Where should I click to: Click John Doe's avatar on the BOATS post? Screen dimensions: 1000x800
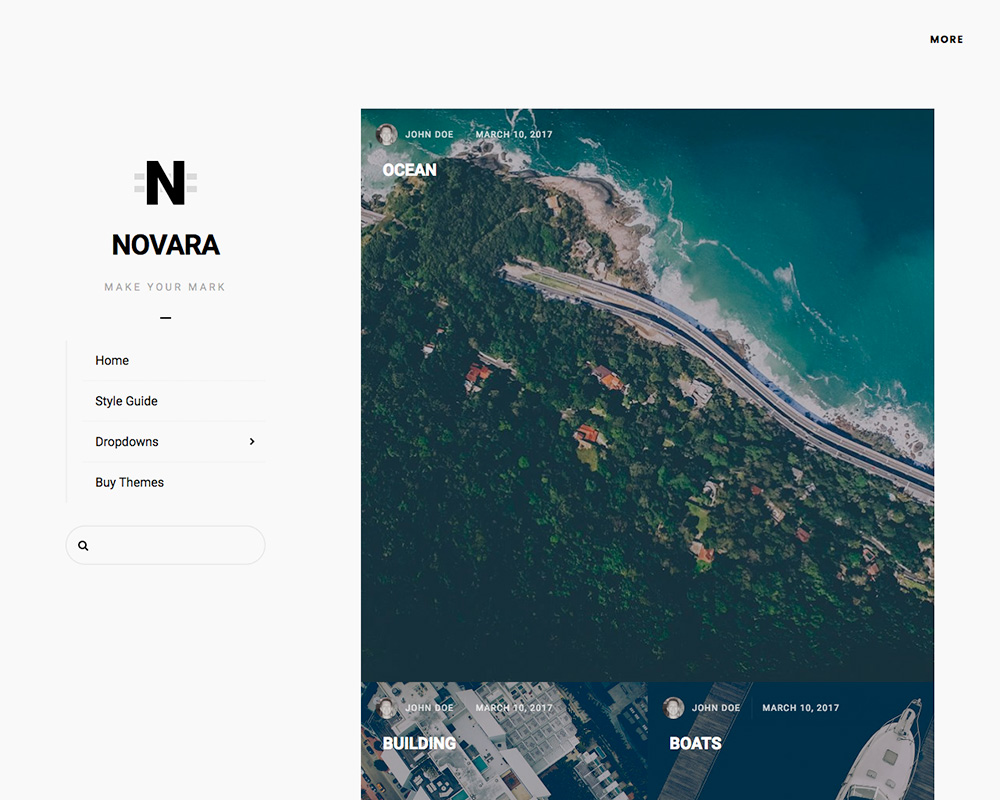[x=671, y=707]
